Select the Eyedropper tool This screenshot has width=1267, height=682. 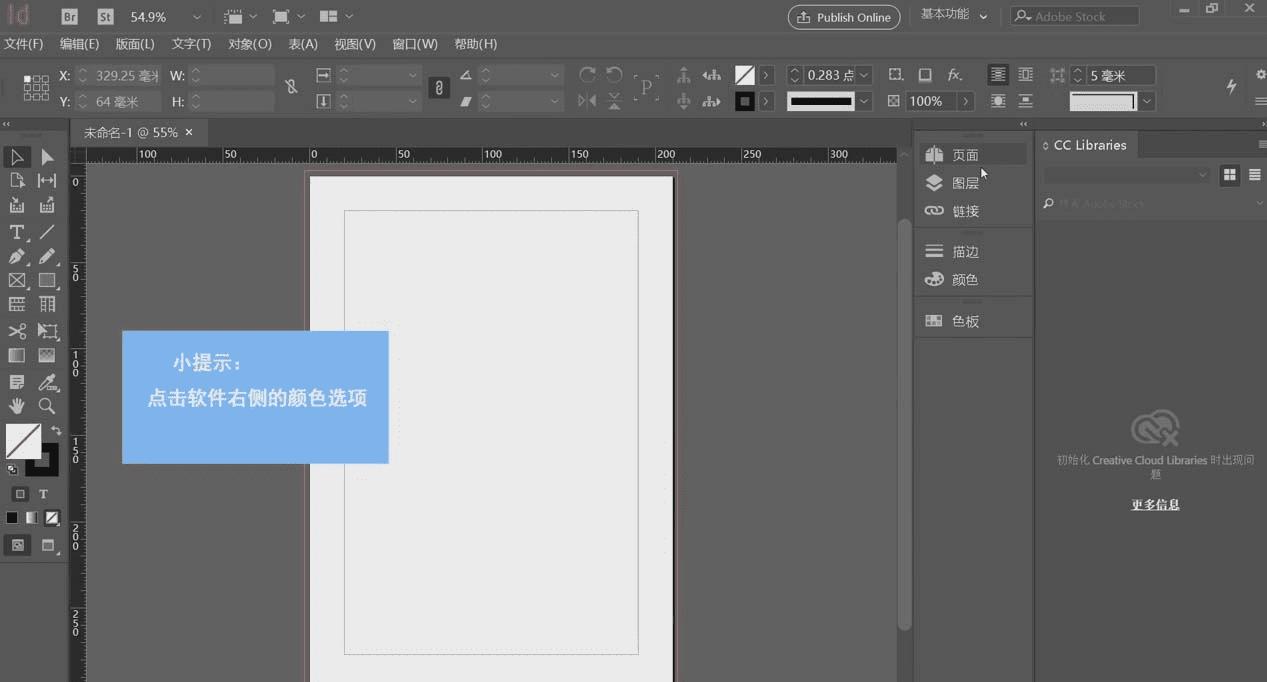[x=47, y=382]
